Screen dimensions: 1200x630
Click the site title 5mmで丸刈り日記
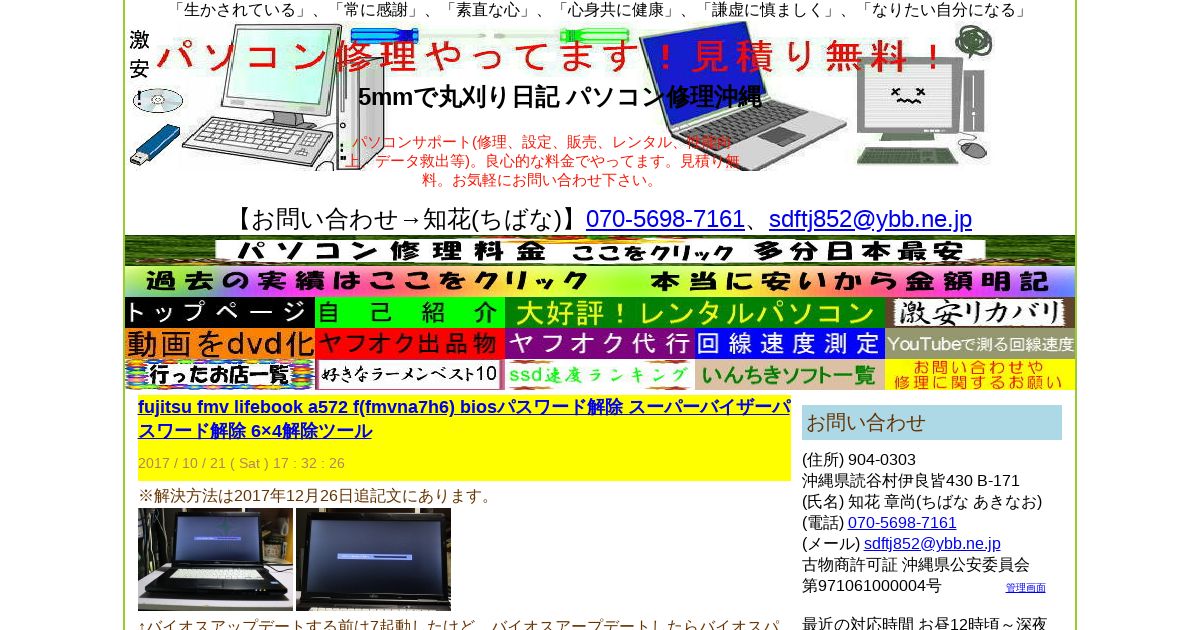(559, 97)
